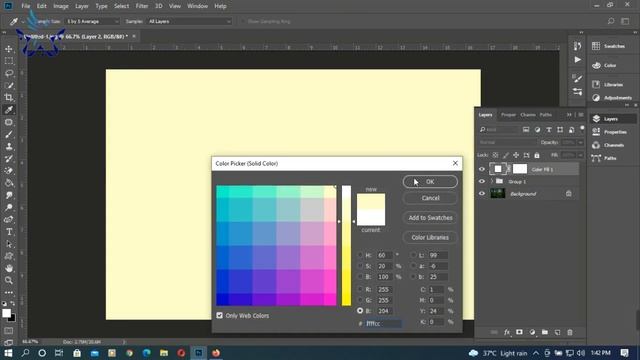Viewport: 640px width, 360px height.
Task: Click the vertical color slider strip
Action: coord(346,245)
